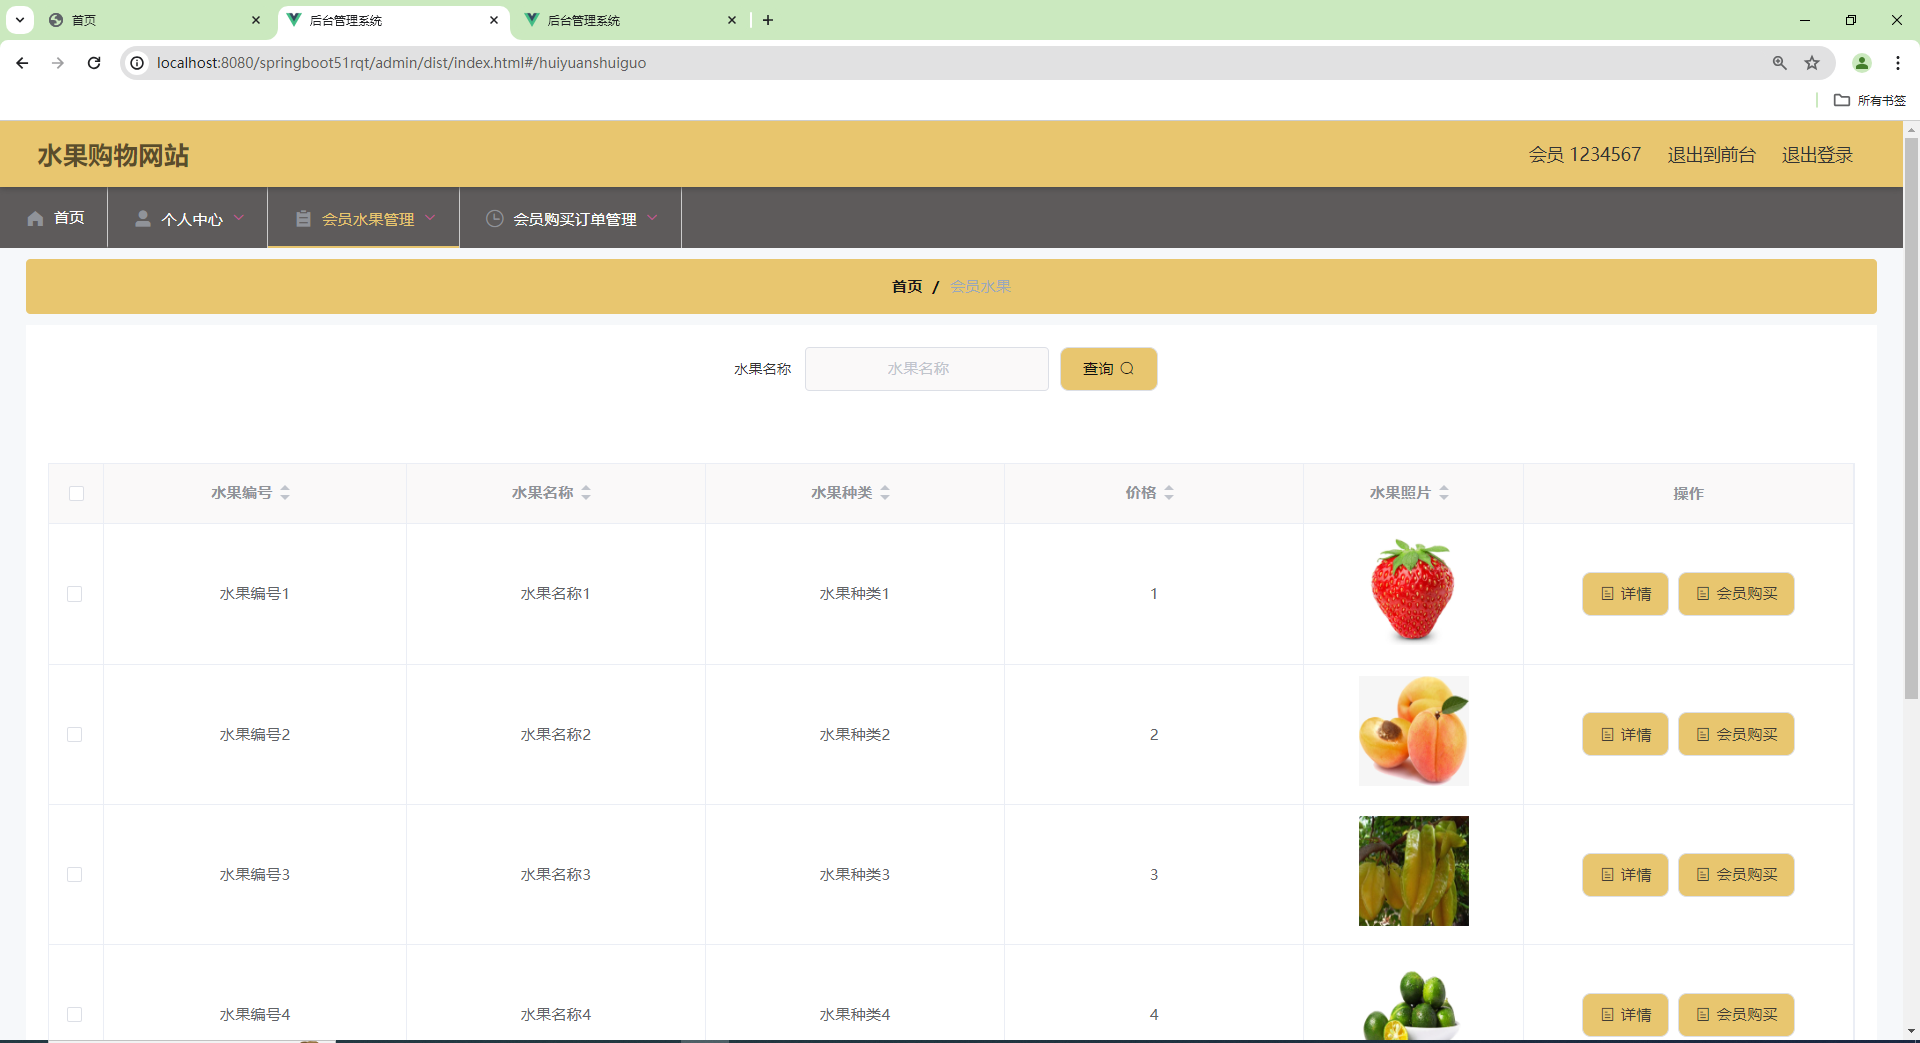
Task: Check the checkbox for 水果编号3 row
Action: [75, 874]
